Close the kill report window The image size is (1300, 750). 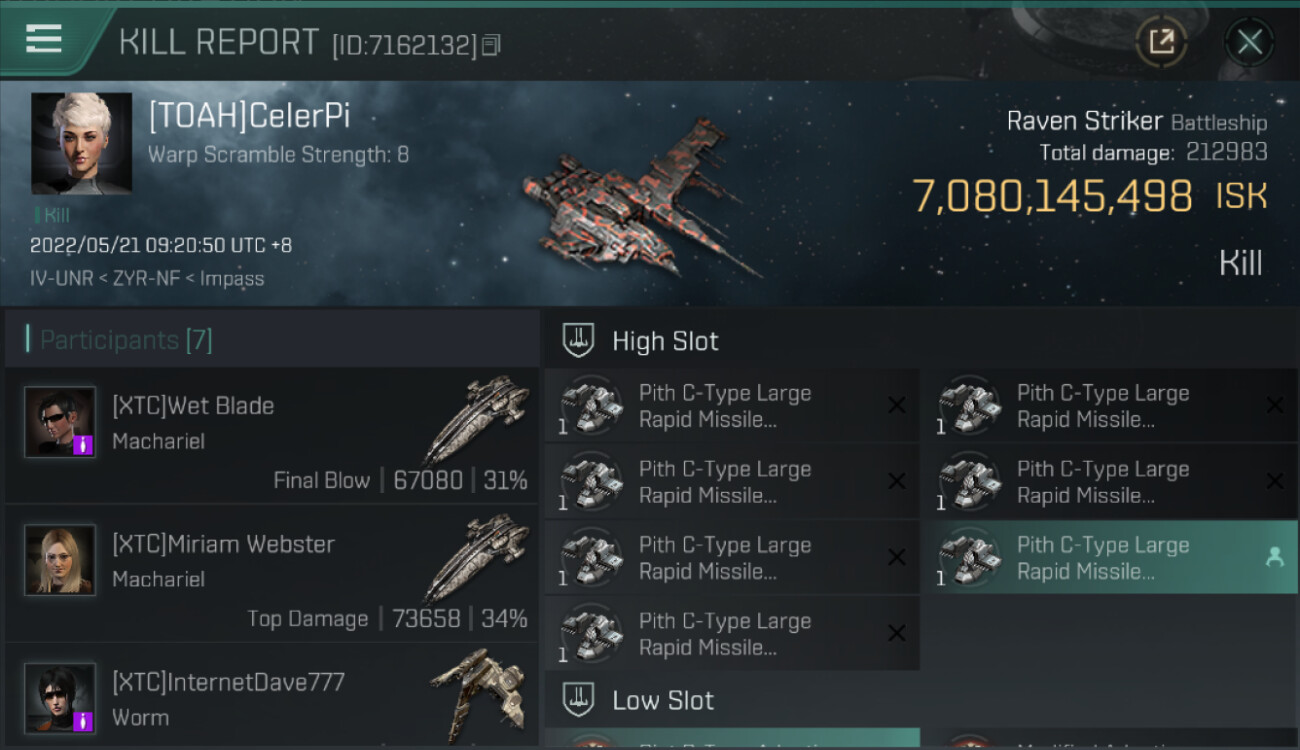[1249, 42]
